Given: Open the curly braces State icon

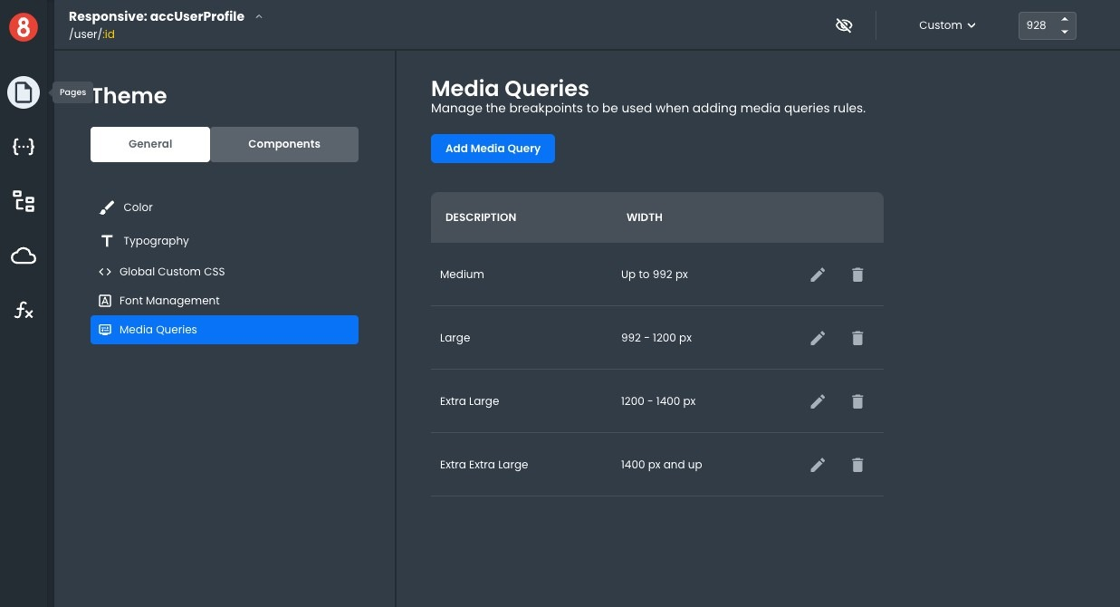Looking at the screenshot, I should coord(23,147).
